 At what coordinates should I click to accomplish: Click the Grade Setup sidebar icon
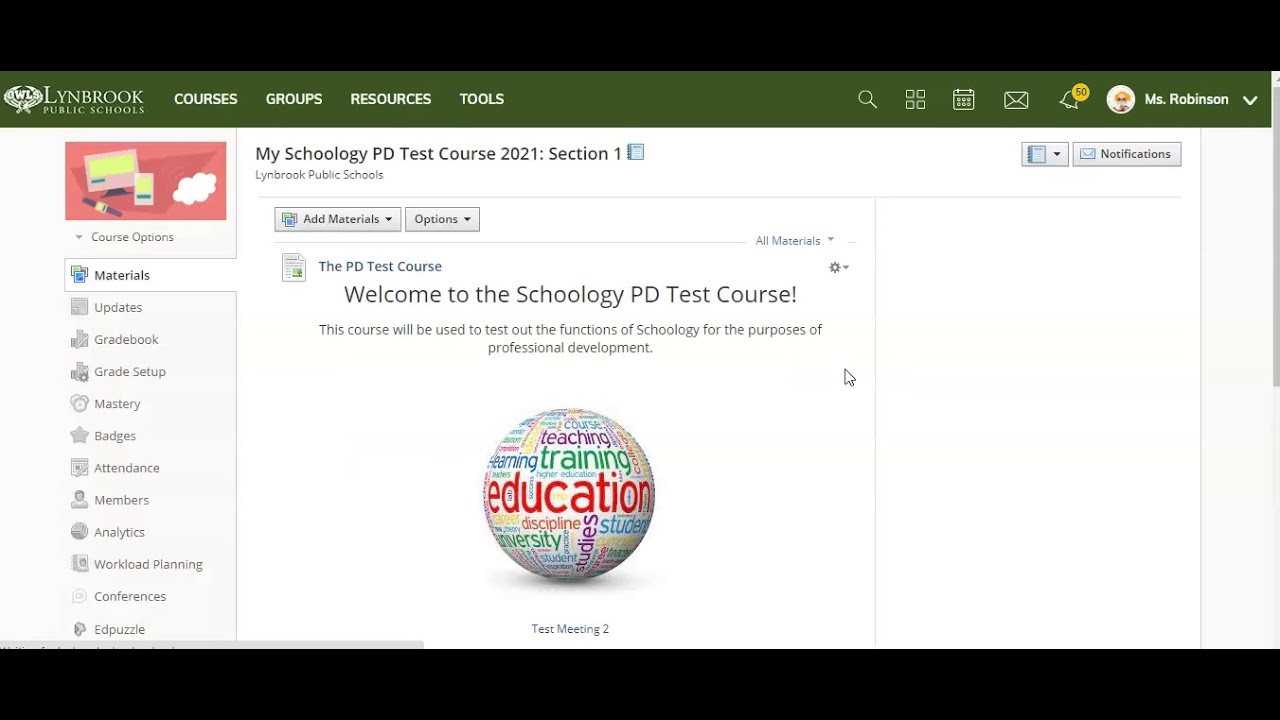pyautogui.click(x=80, y=371)
